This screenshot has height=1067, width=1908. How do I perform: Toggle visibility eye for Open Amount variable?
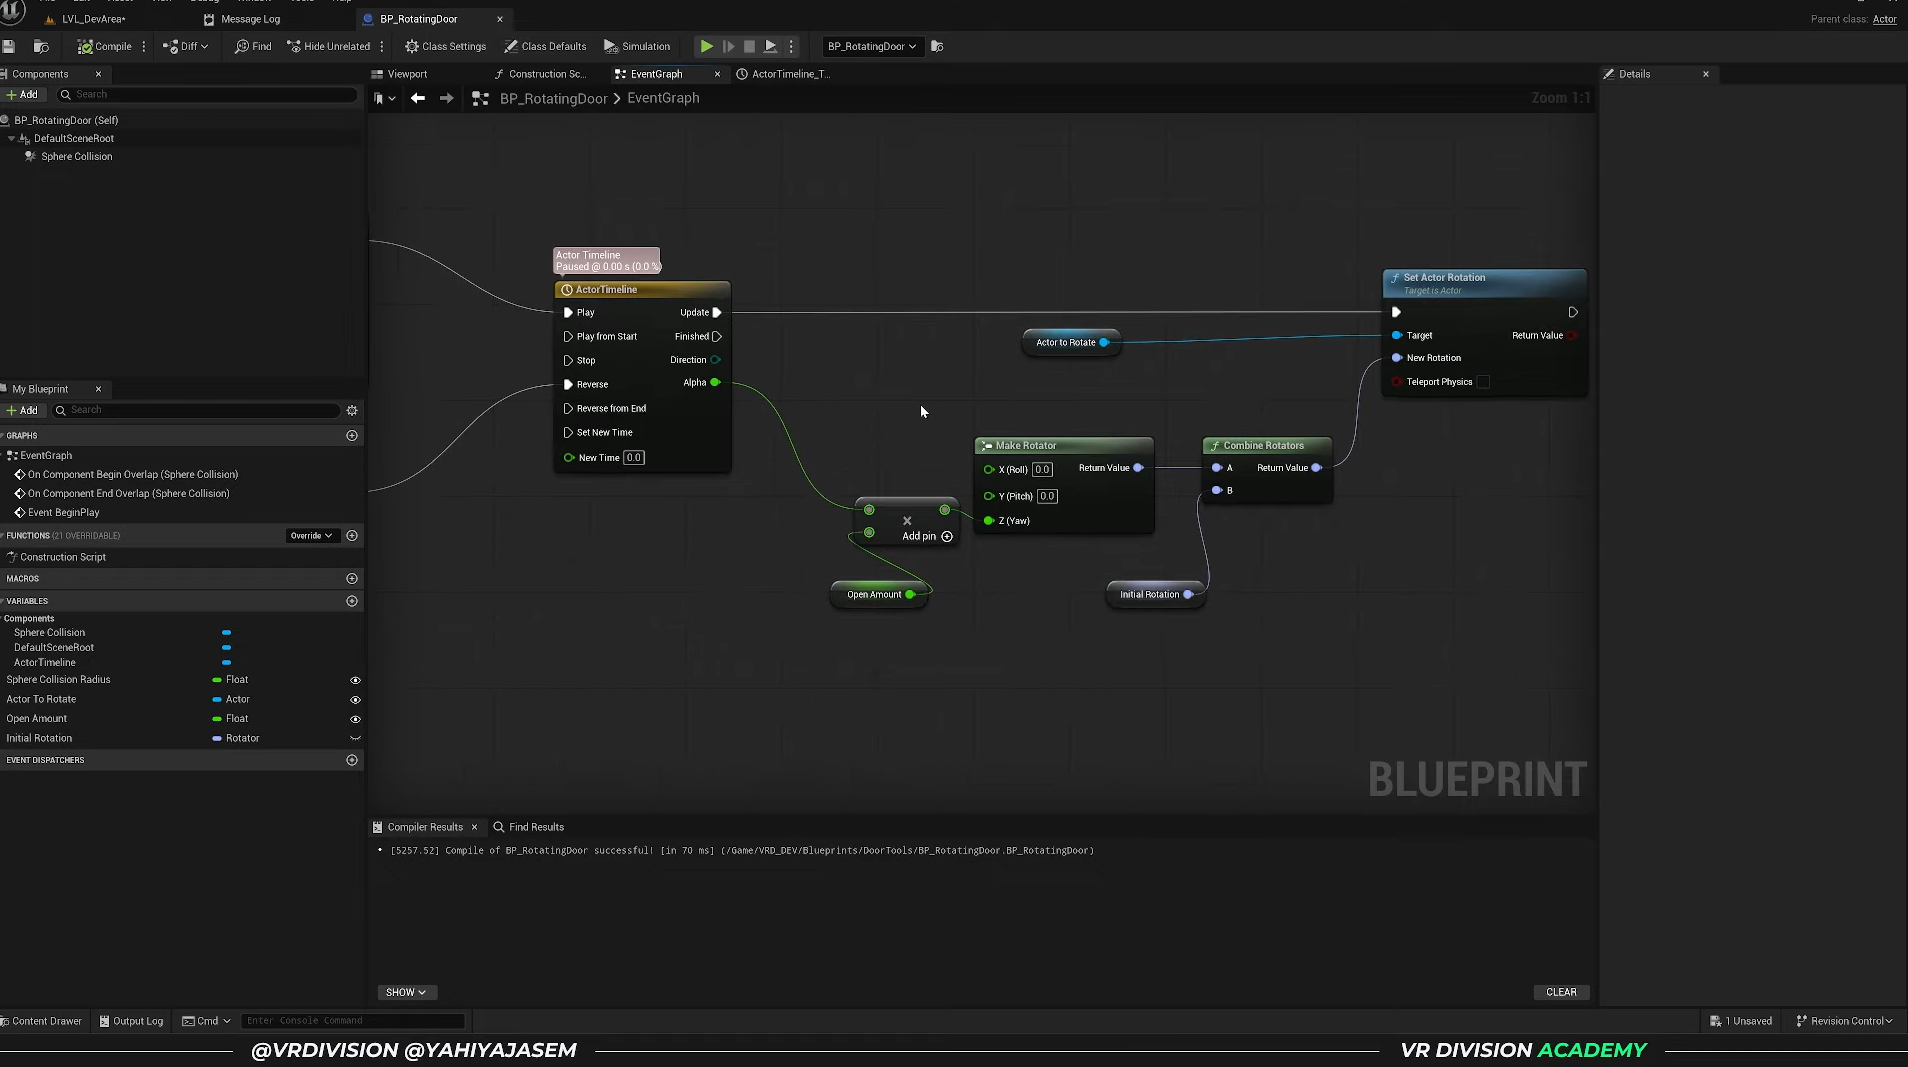coord(355,719)
